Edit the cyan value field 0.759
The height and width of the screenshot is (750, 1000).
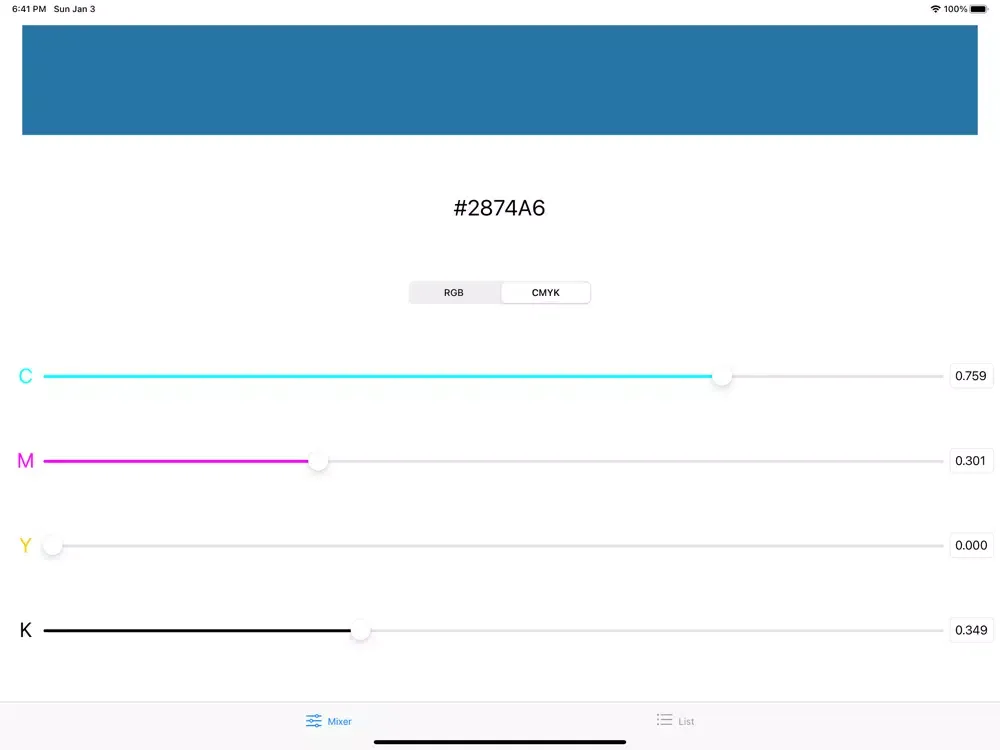pyautogui.click(x=971, y=376)
